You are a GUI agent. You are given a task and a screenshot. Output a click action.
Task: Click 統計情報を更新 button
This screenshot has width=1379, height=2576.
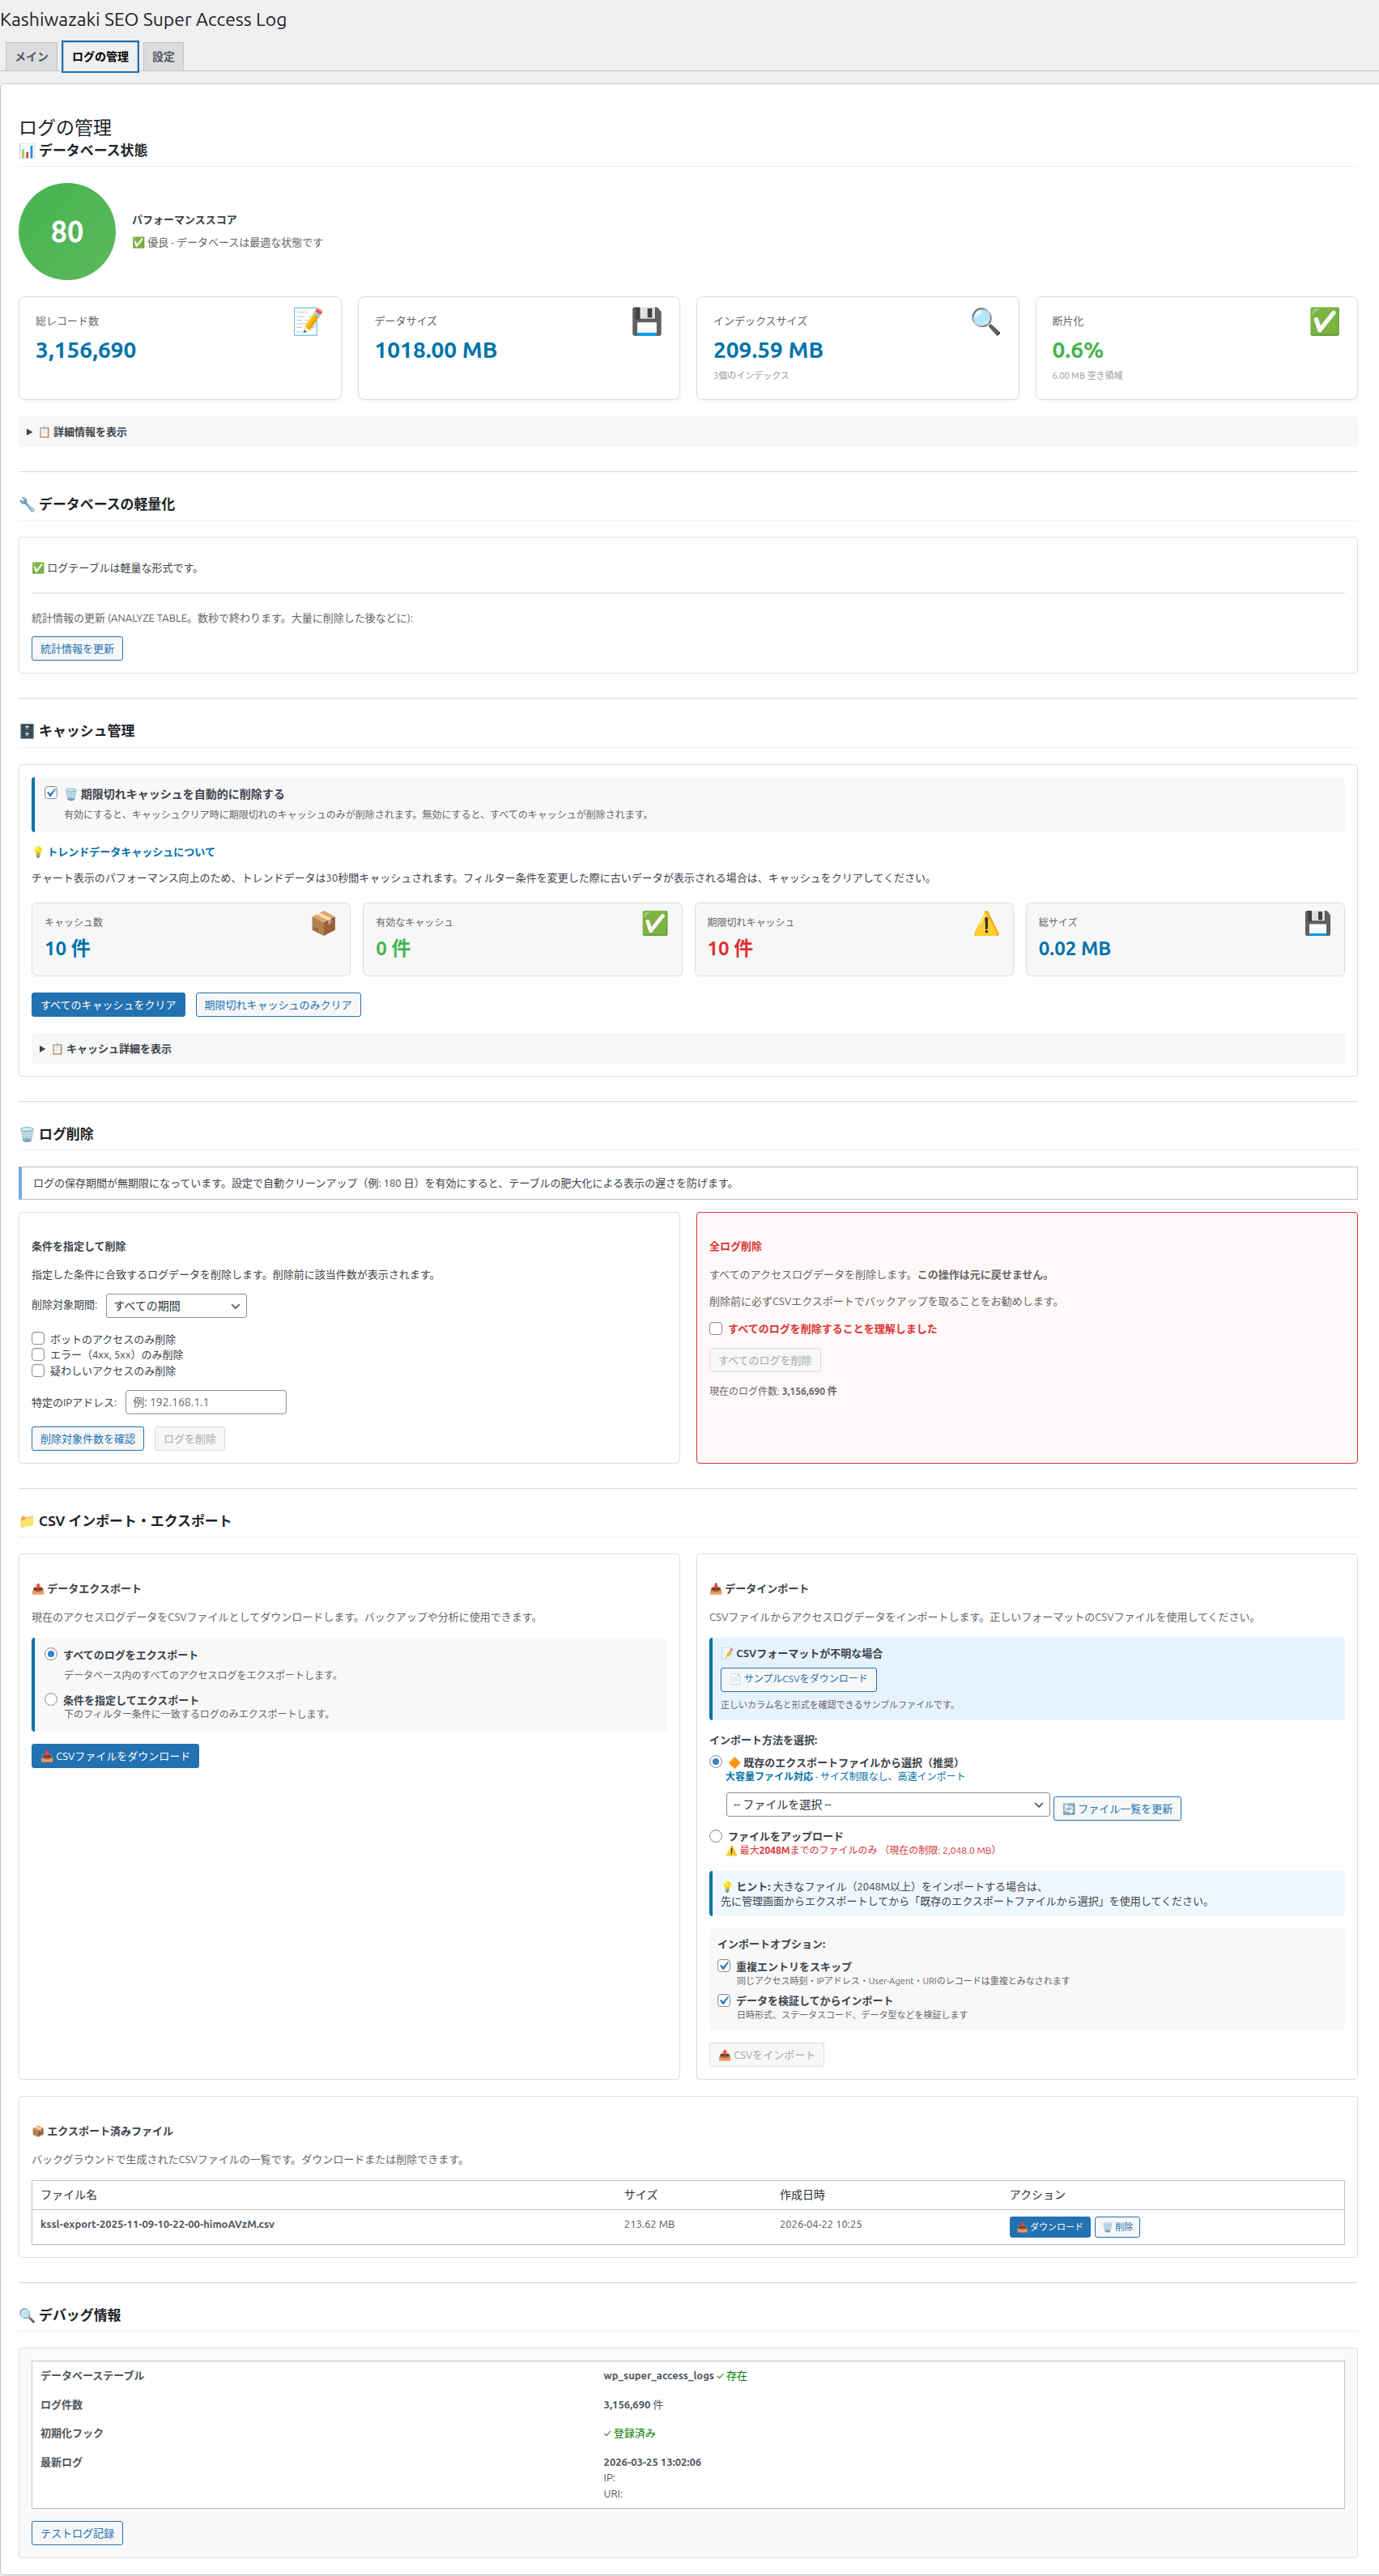tap(77, 649)
